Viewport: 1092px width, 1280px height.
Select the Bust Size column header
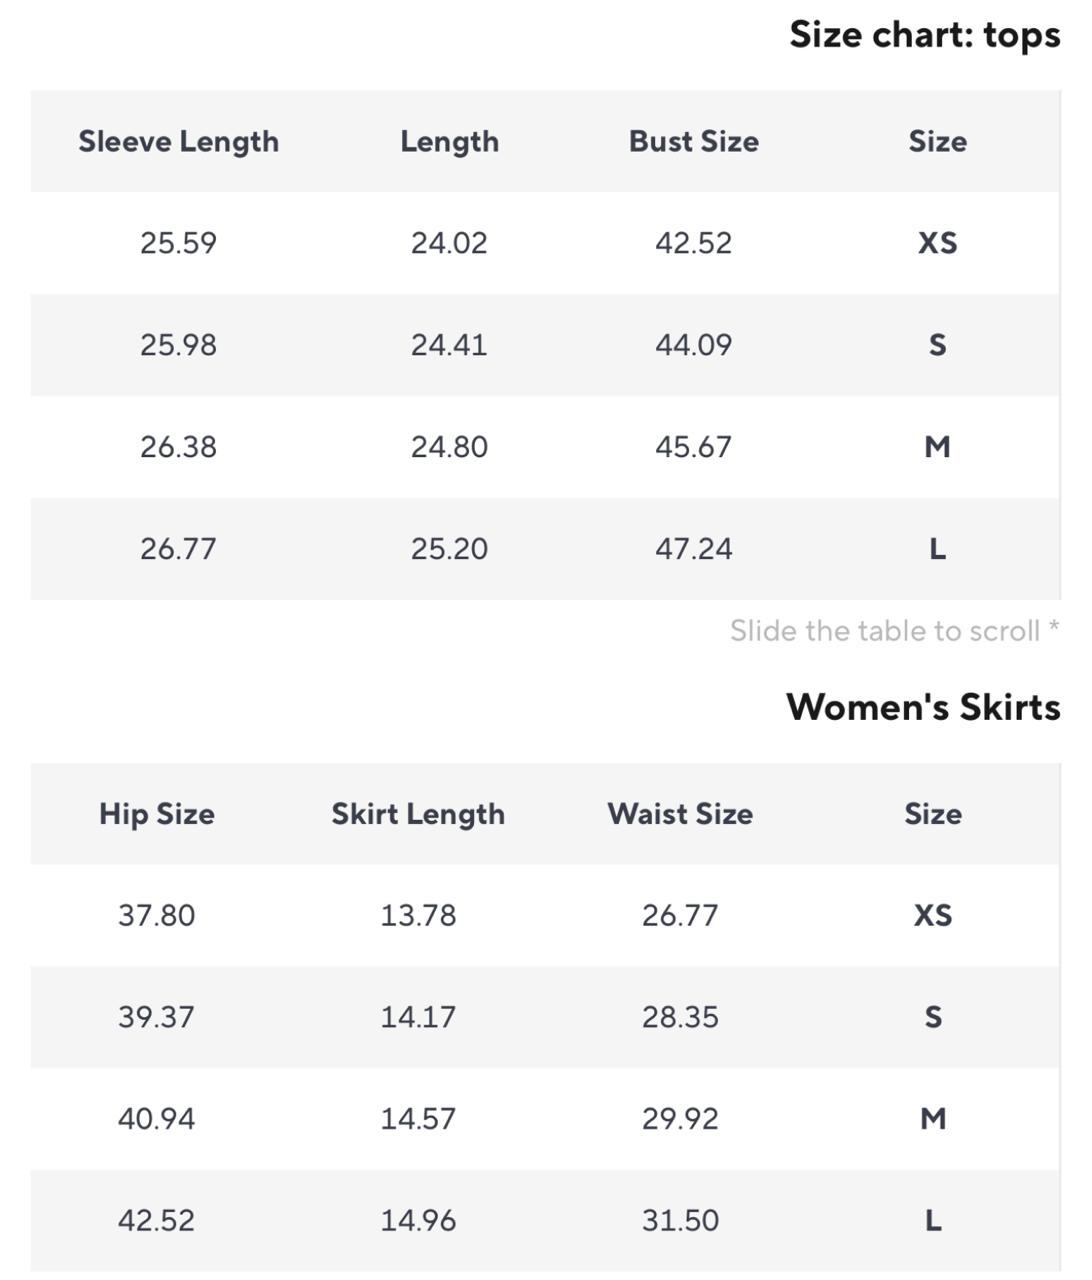pos(694,142)
